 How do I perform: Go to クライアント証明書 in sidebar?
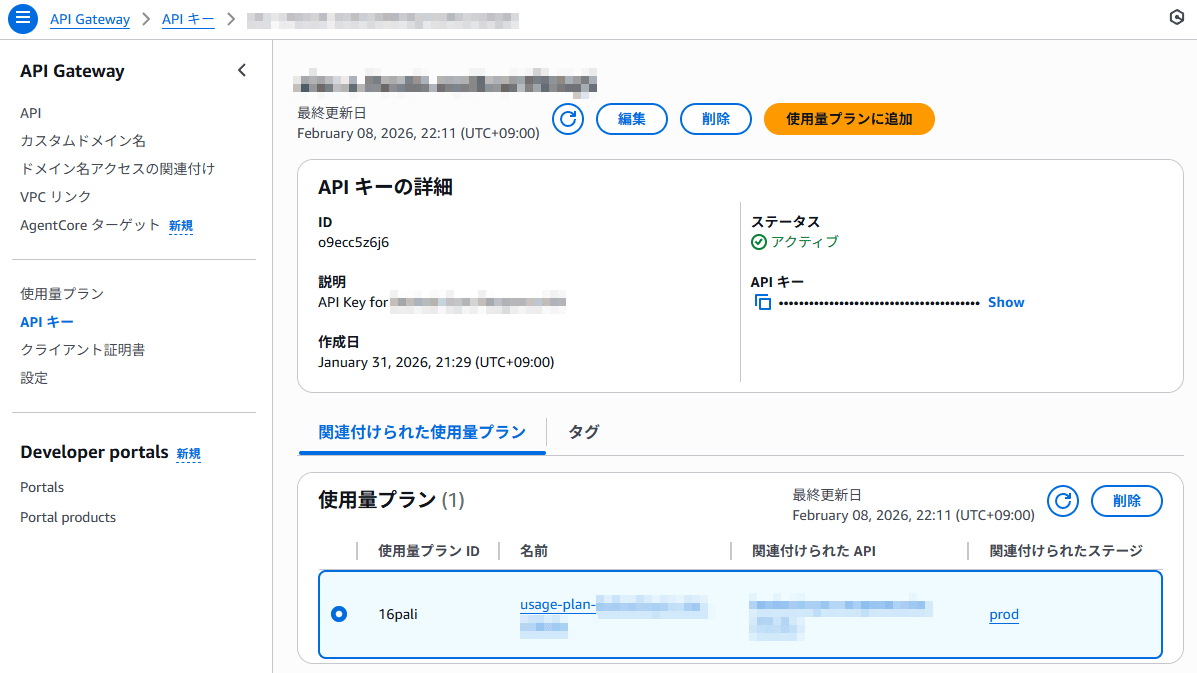coord(83,350)
